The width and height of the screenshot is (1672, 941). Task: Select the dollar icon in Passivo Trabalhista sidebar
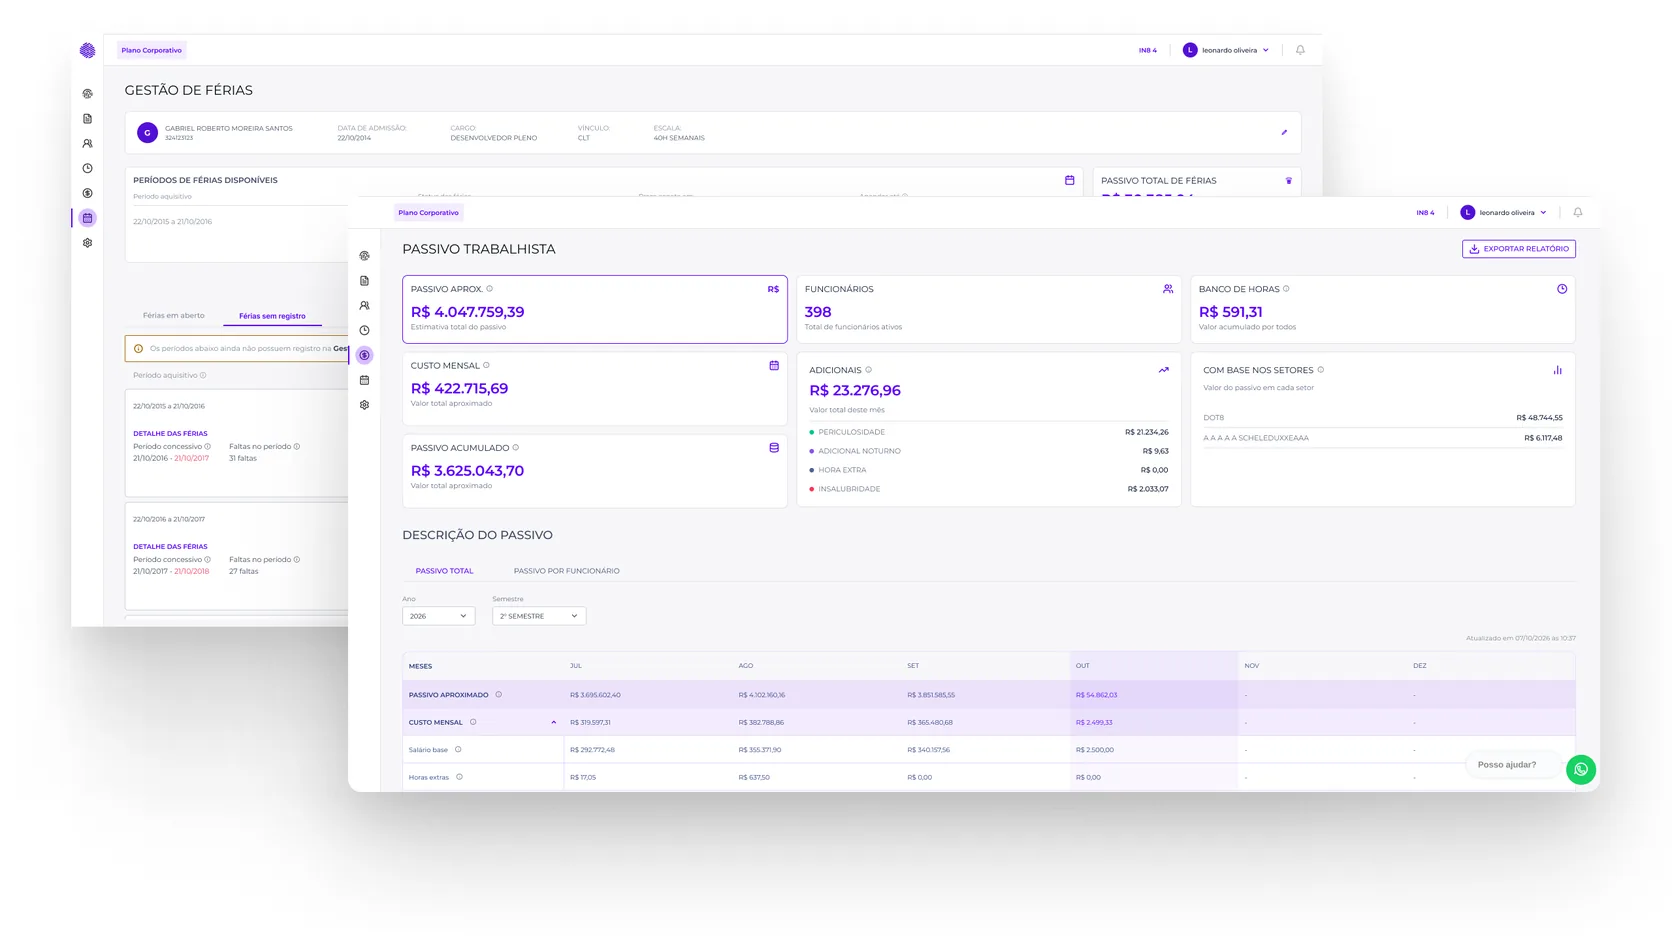(364, 355)
